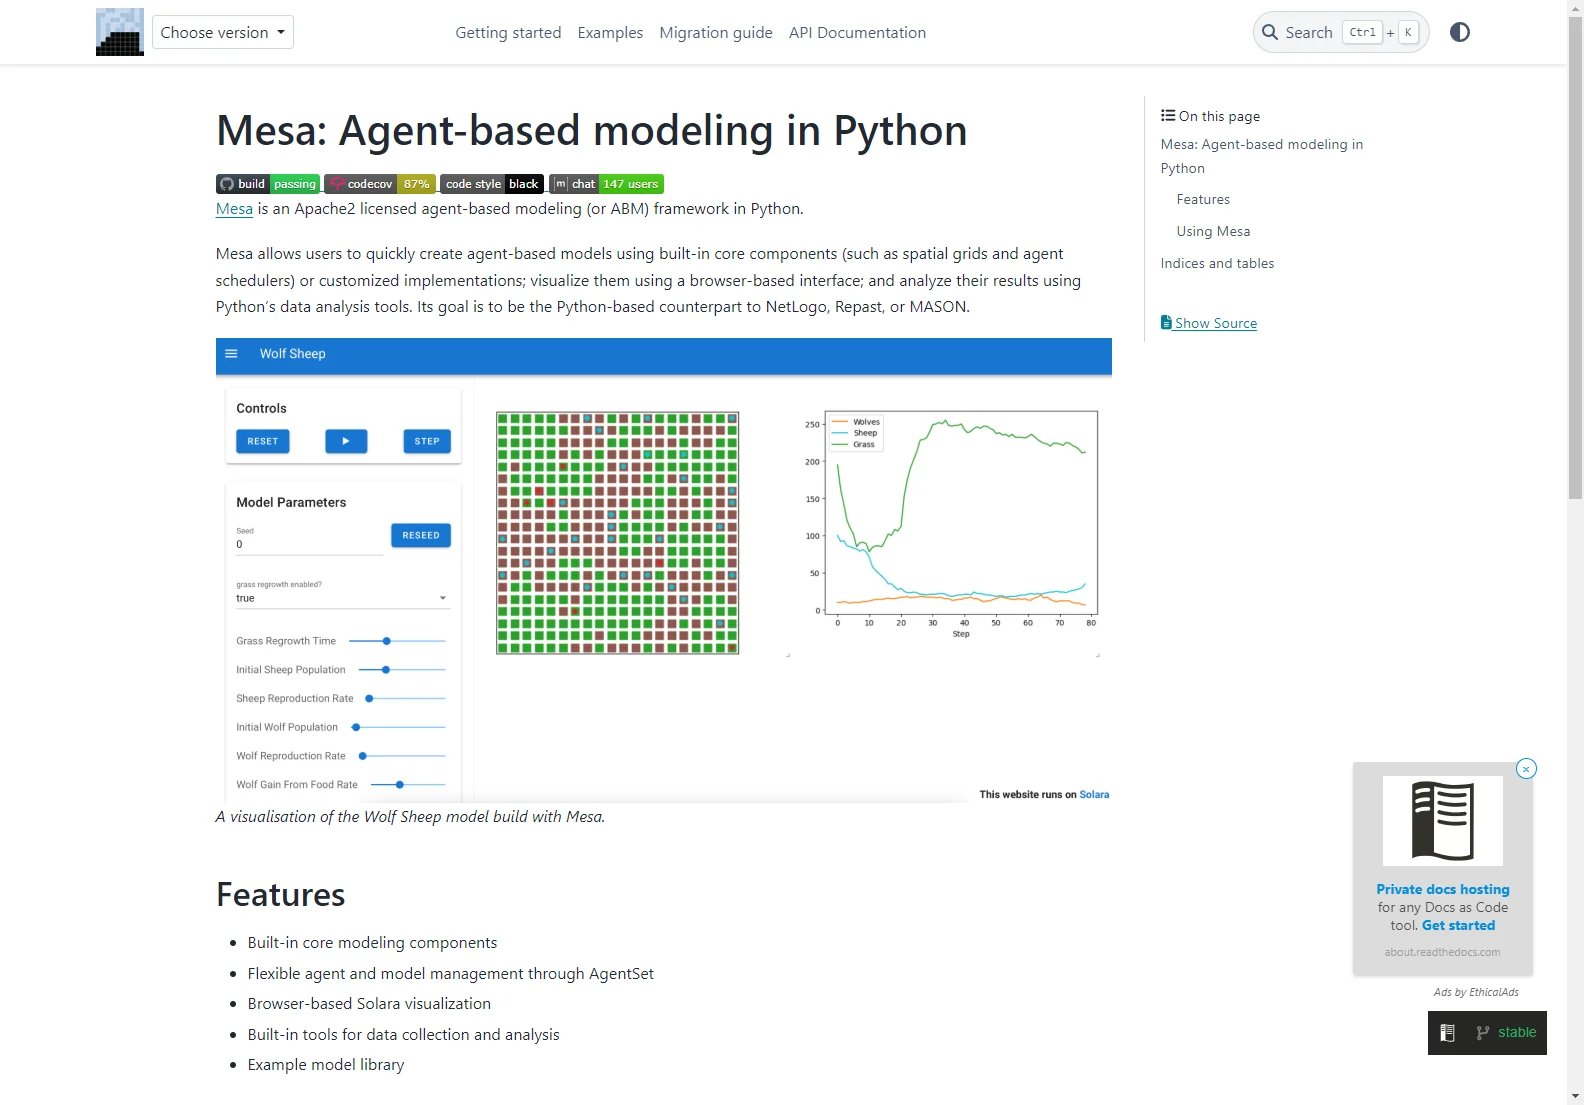Click Ads by EthicalAds link
Screen dimensions: 1584x1105
point(1476,992)
